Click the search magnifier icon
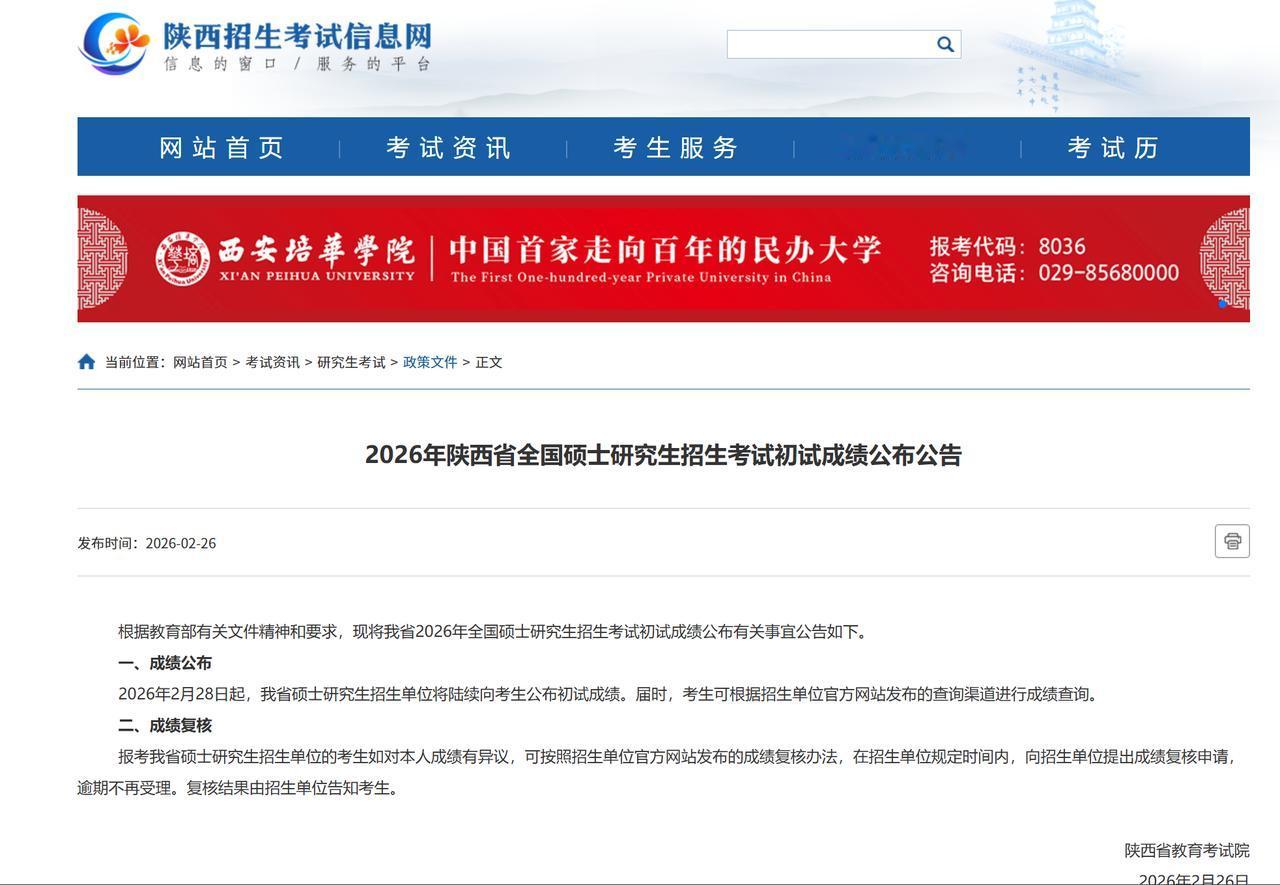The width and height of the screenshot is (1280, 885). [944, 44]
